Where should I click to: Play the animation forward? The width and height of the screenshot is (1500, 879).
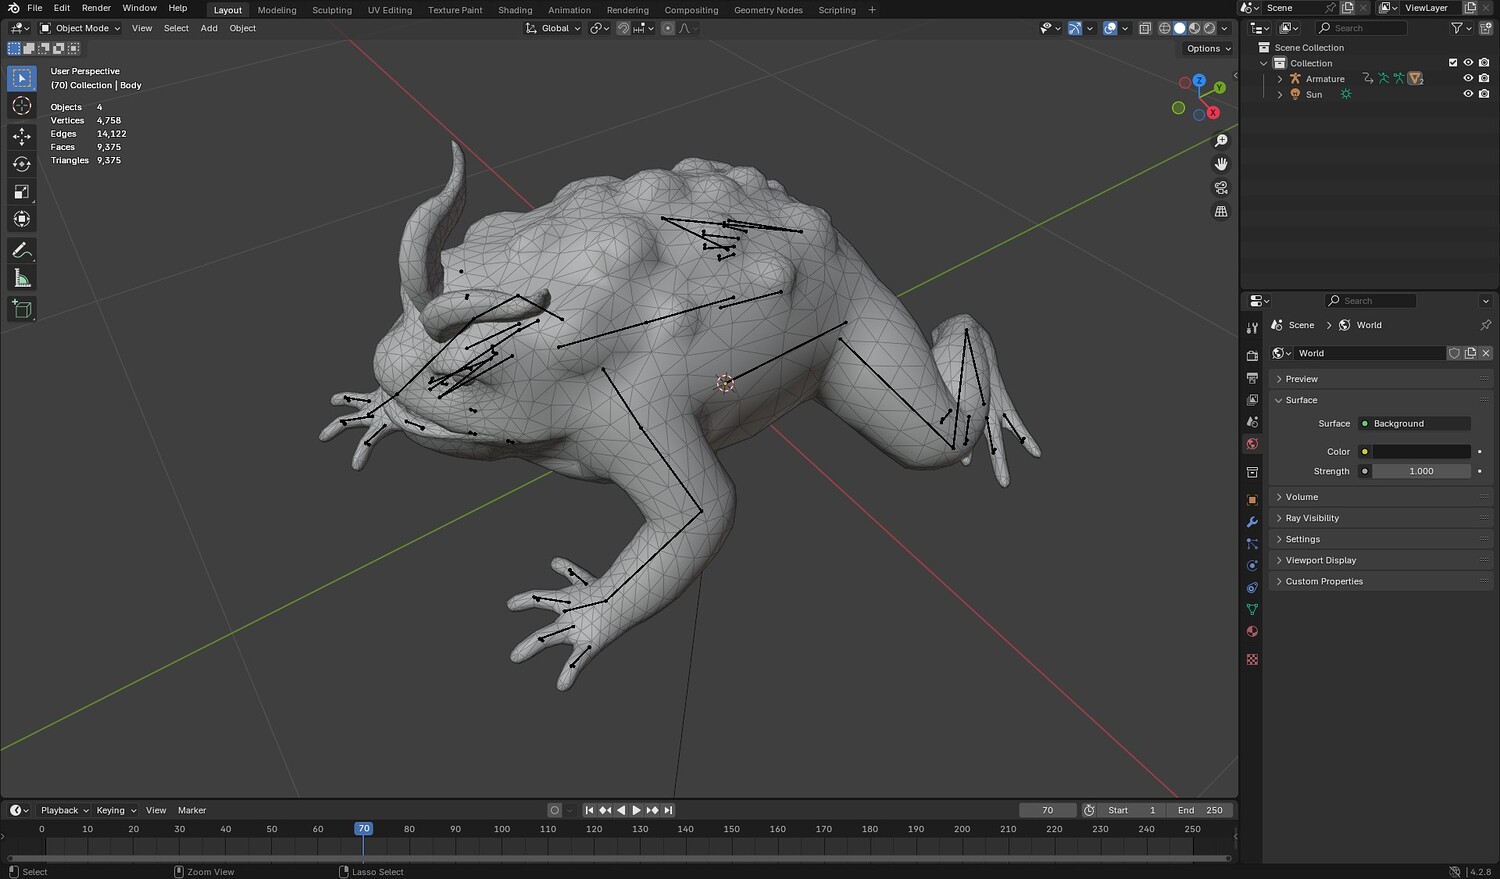[x=637, y=810]
